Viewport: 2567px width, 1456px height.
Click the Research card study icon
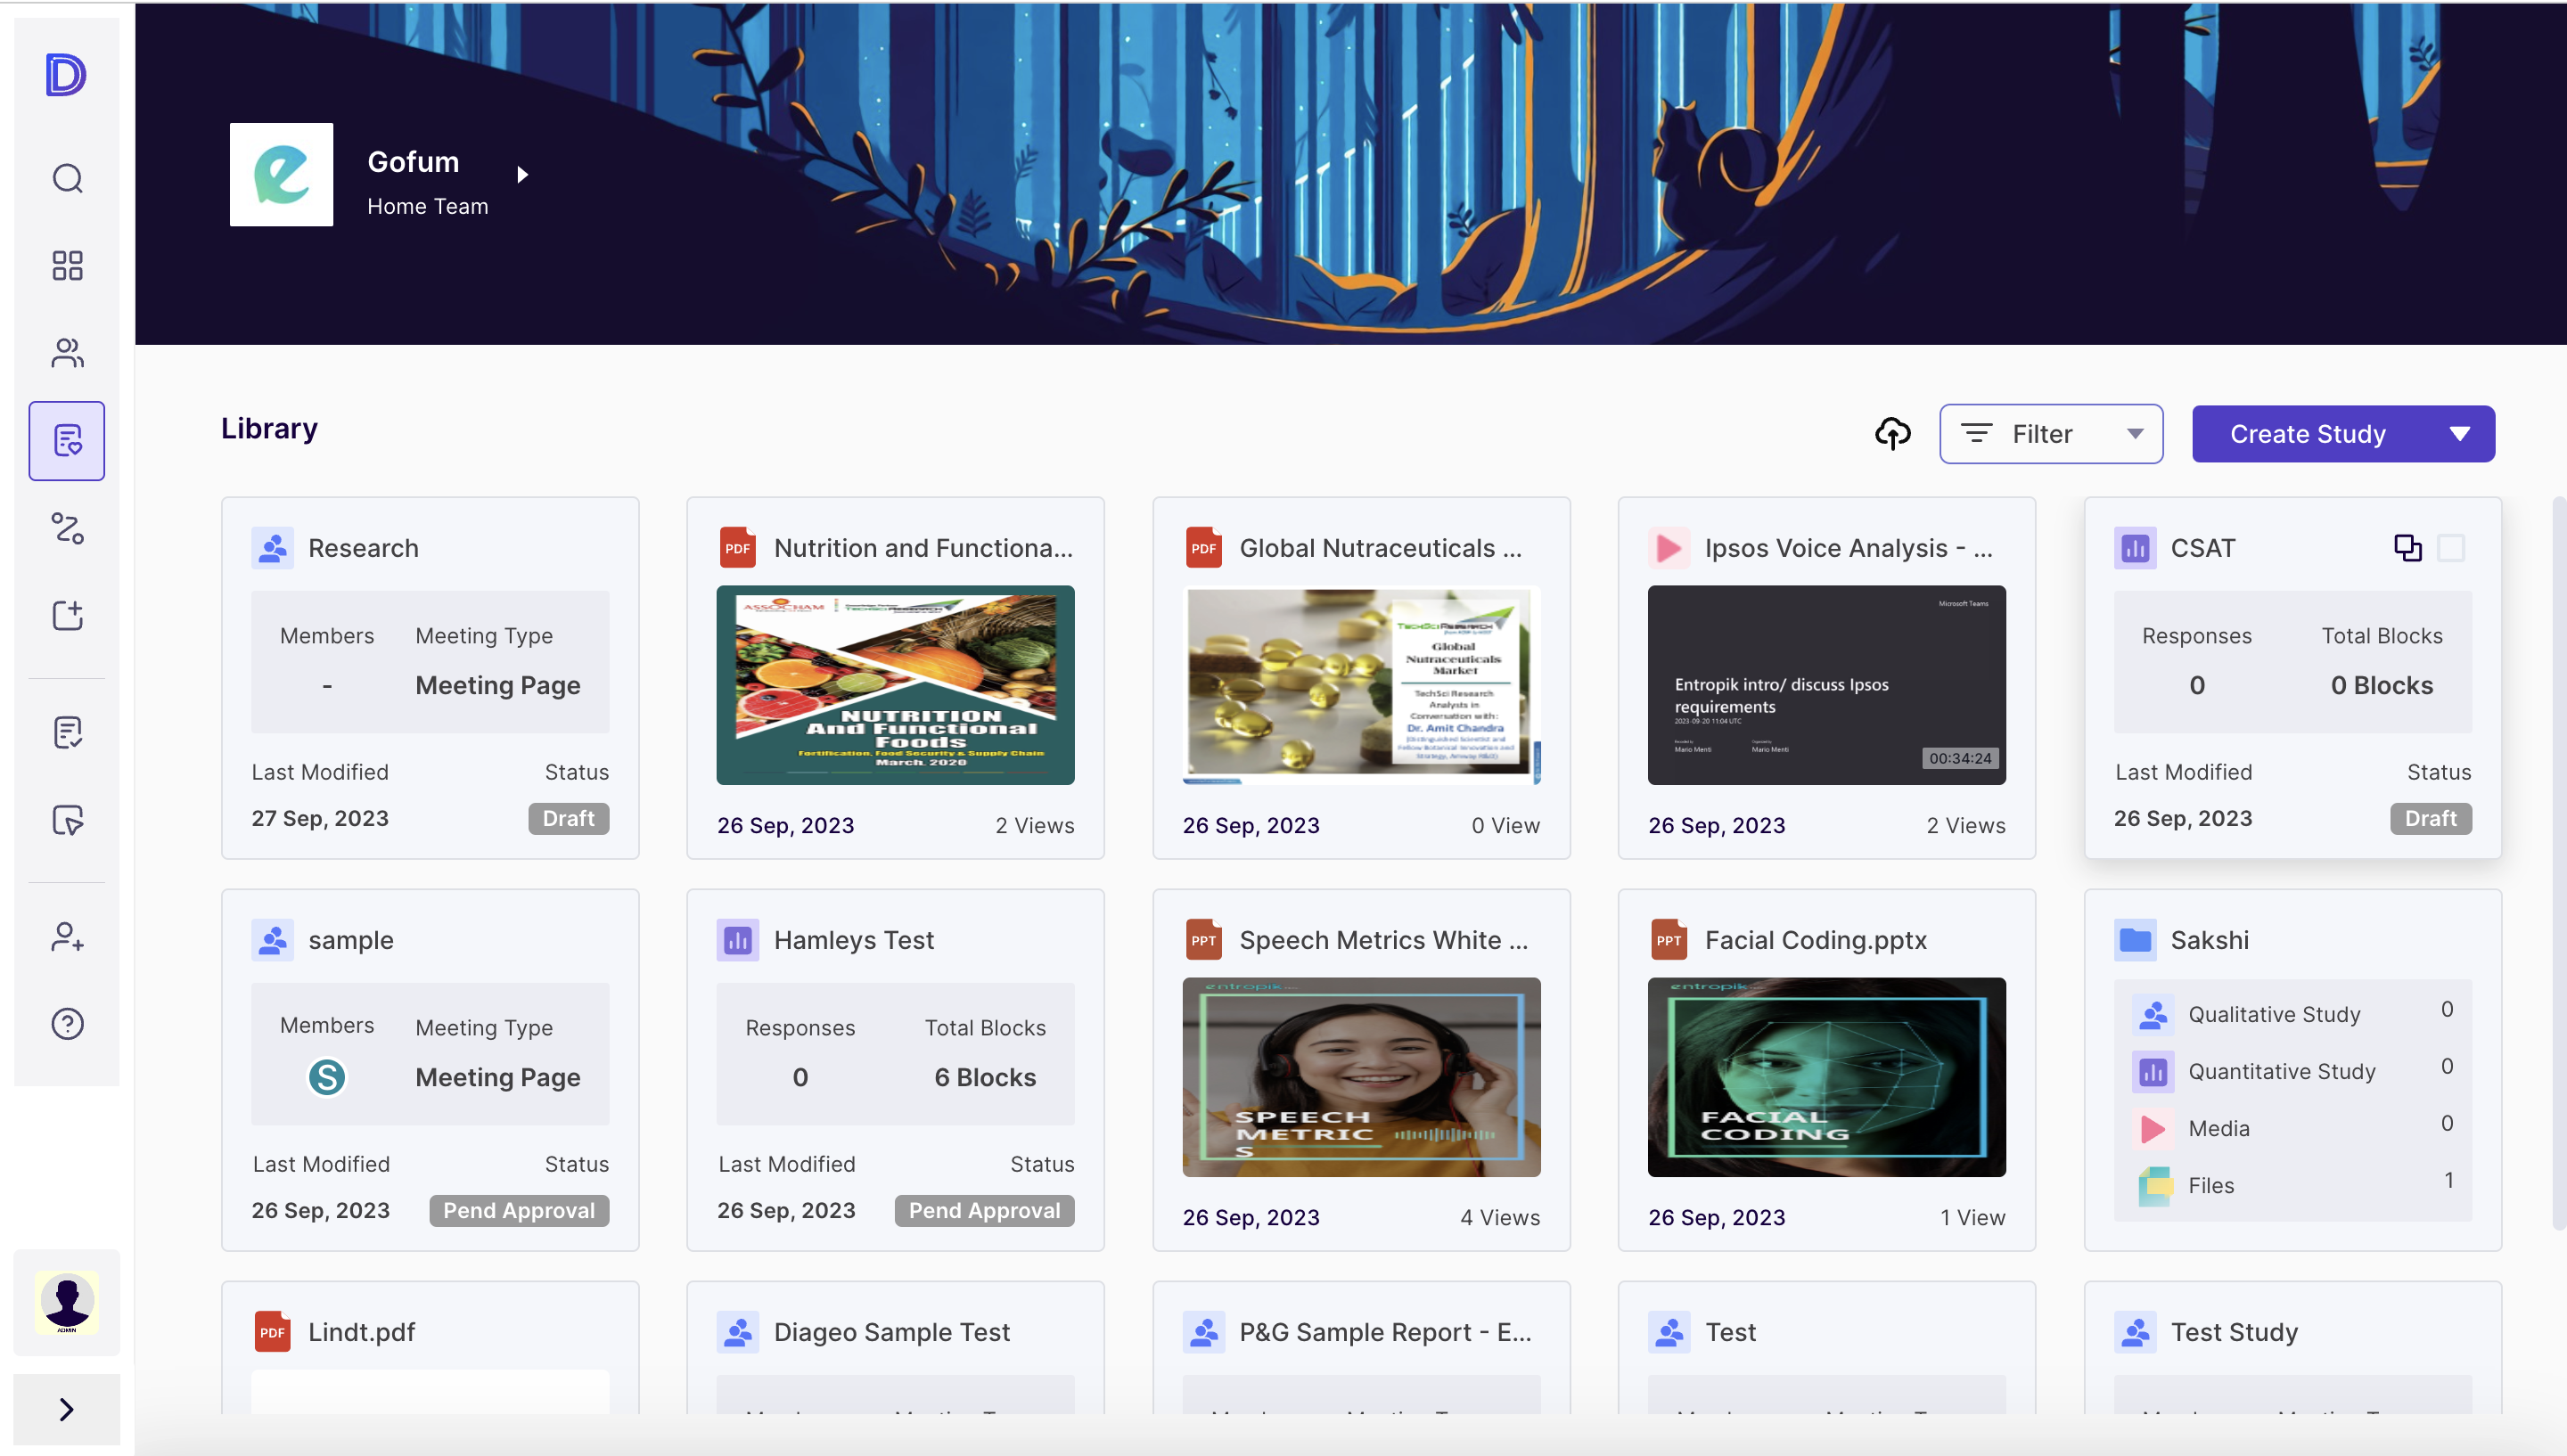[272, 547]
